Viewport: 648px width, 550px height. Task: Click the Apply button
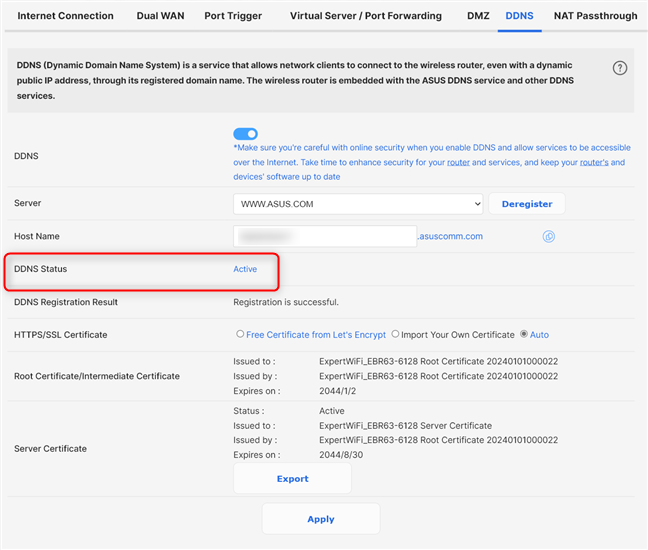[320, 519]
